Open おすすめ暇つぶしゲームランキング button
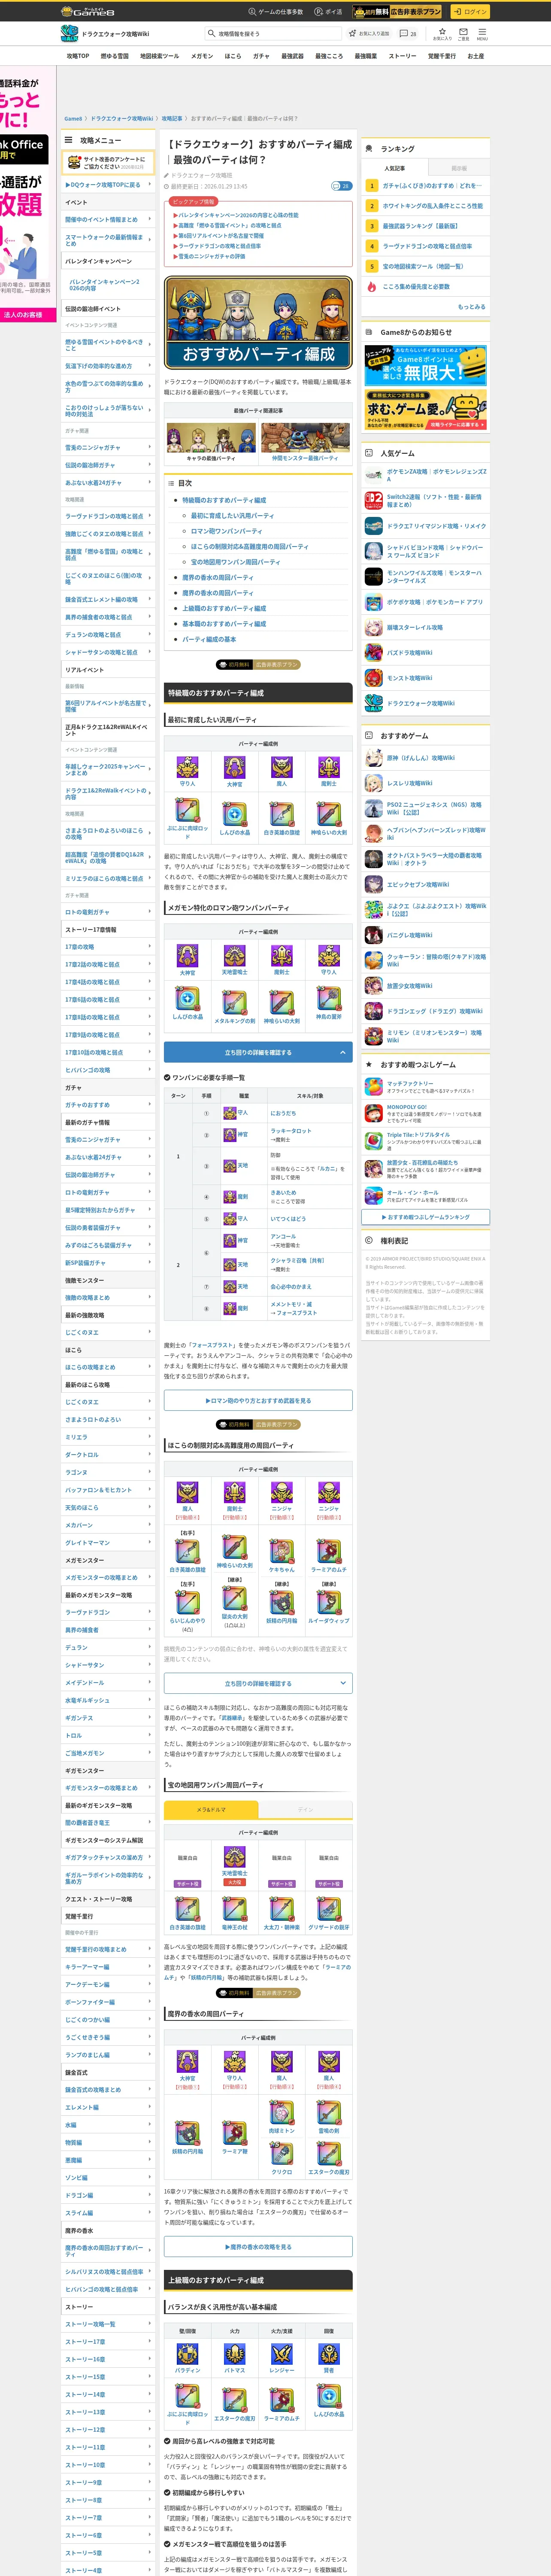551x2576 pixels. coord(426,1217)
